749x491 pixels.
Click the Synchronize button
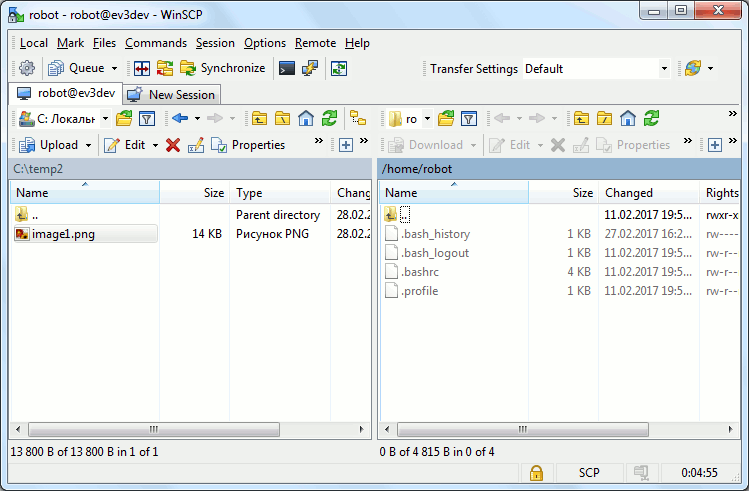(223, 68)
